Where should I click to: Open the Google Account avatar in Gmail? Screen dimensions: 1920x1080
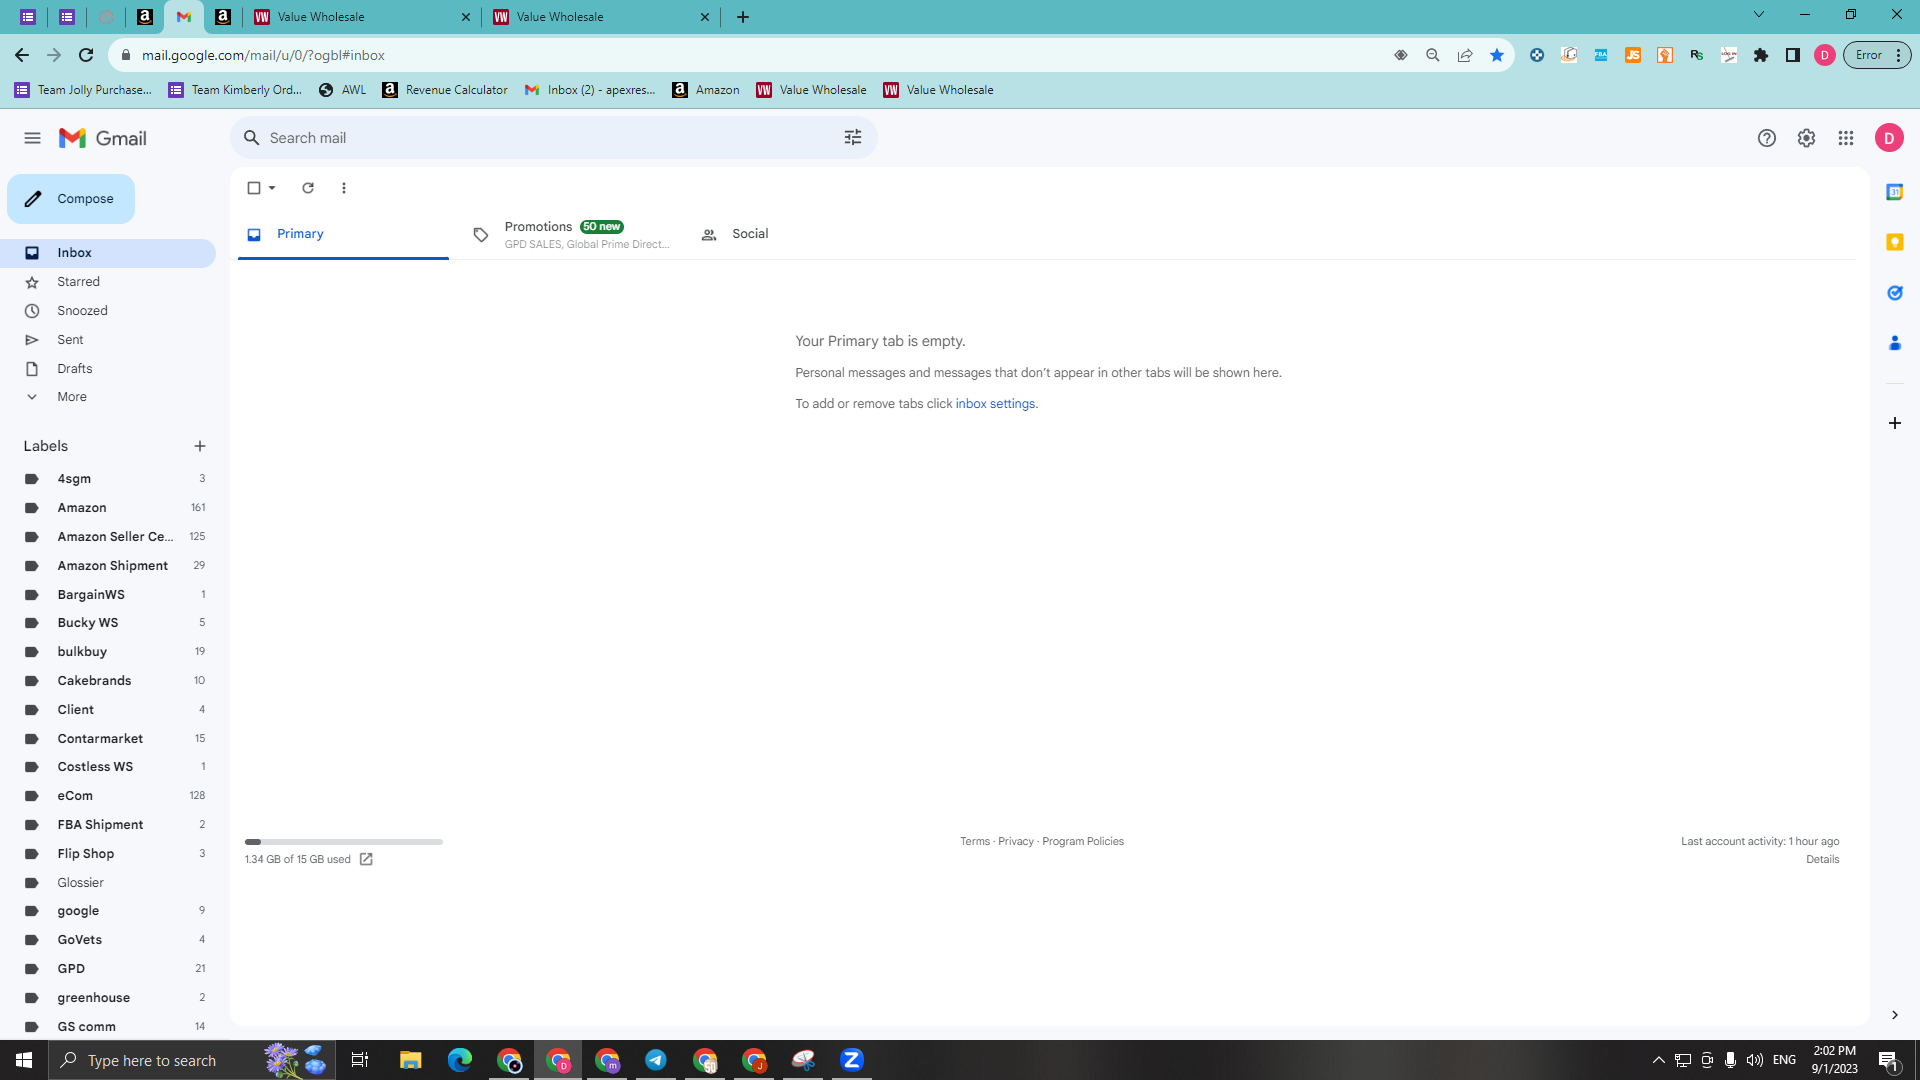(x=1889, y=138)
